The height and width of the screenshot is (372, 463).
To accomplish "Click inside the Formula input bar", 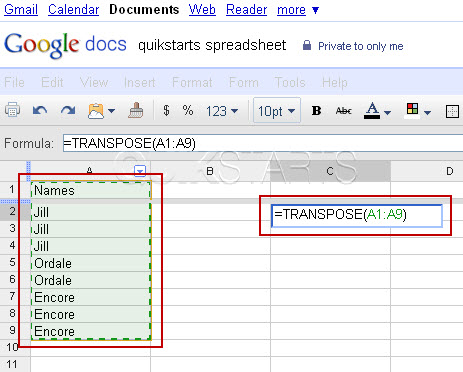I will [263, 143].
